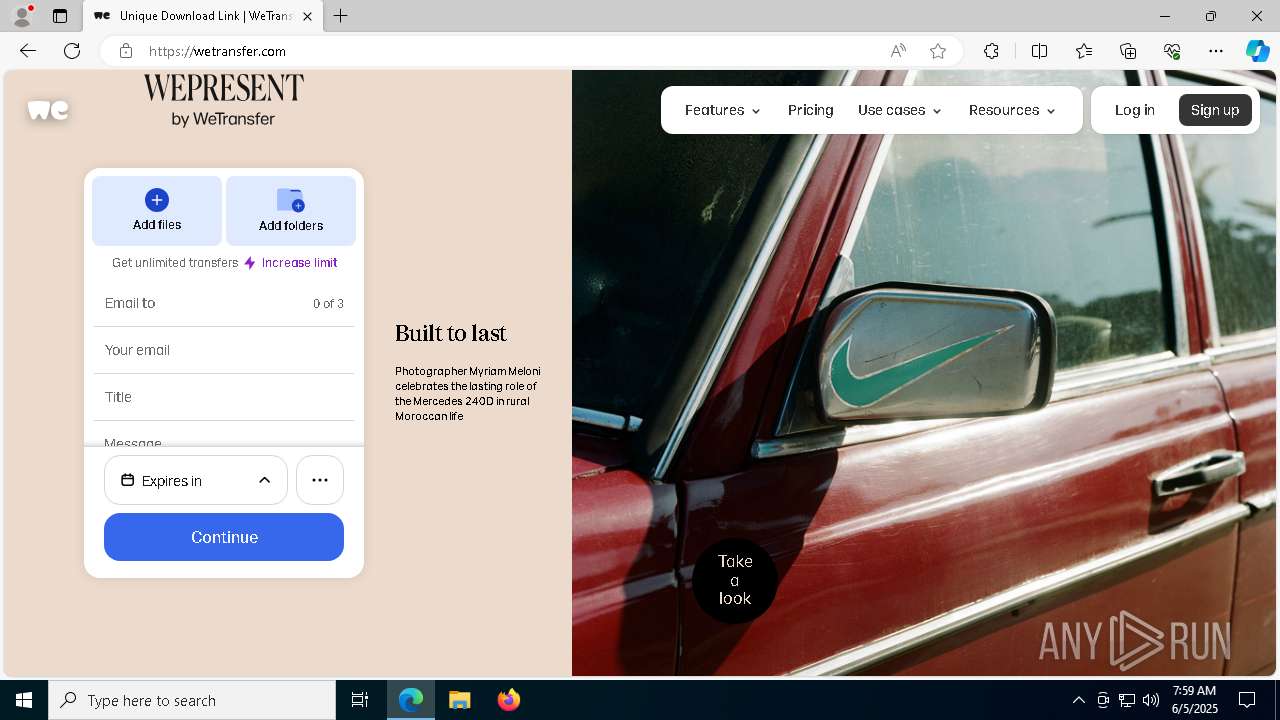Click the Message field
This screenshot has width=1280, height=720.
(x=224, y=437)
